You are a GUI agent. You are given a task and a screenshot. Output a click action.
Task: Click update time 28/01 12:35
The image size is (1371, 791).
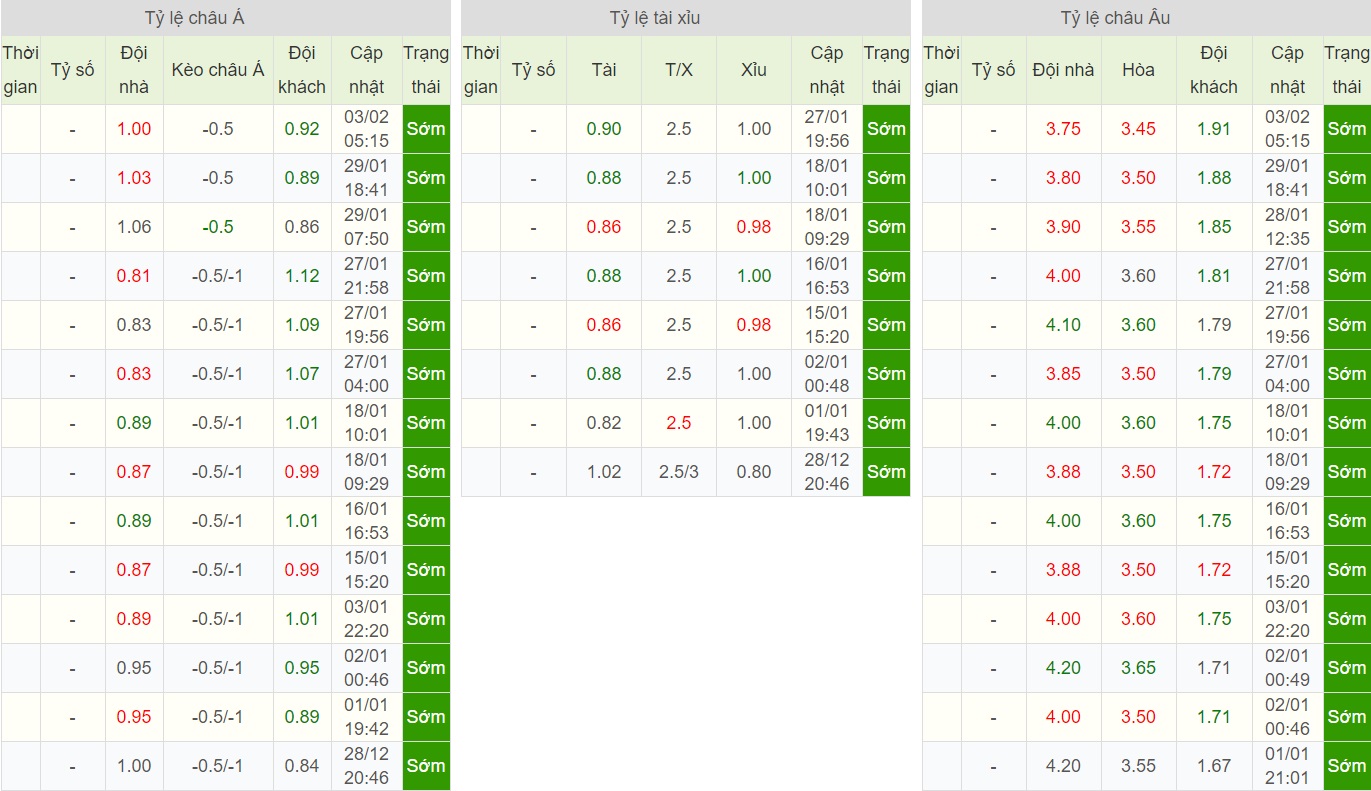(x=1287, y=227)
